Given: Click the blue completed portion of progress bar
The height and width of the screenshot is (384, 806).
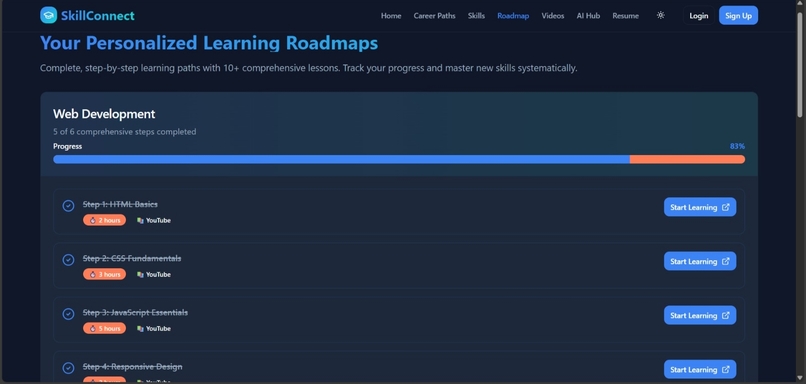Looking at the screenshot, I should click(x=341, y=159).
